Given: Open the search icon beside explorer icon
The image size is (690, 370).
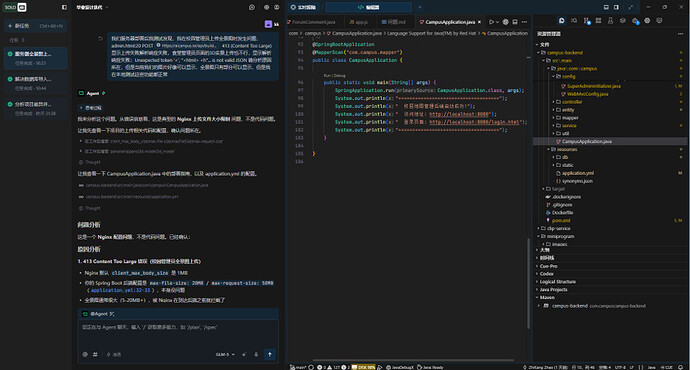Looking at the screenshot, I should (x=574, y=21).
